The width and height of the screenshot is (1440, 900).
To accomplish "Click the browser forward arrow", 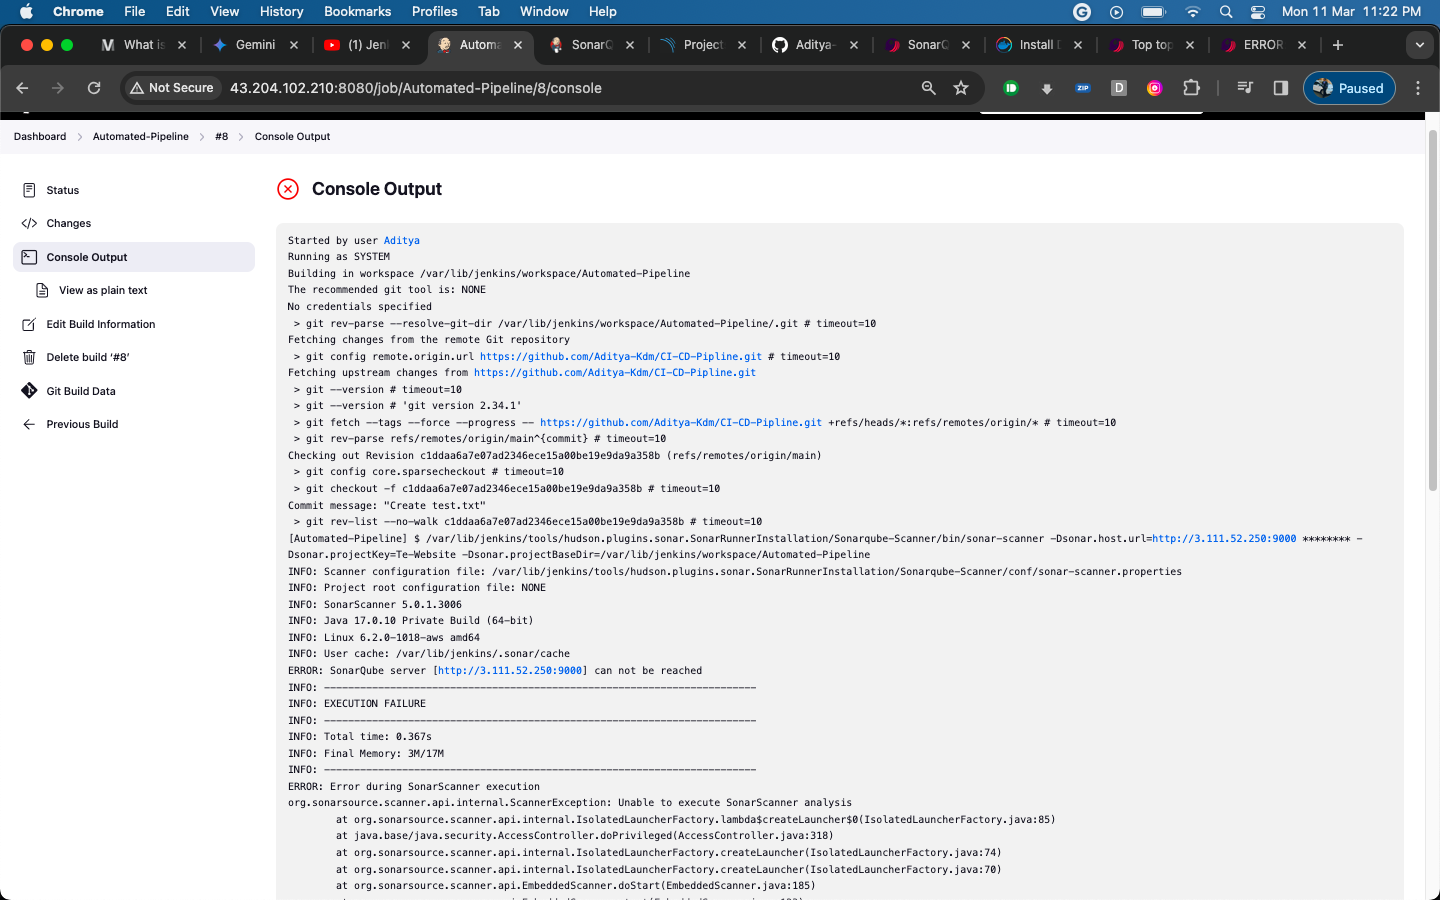I will click(x=58, y=88).
